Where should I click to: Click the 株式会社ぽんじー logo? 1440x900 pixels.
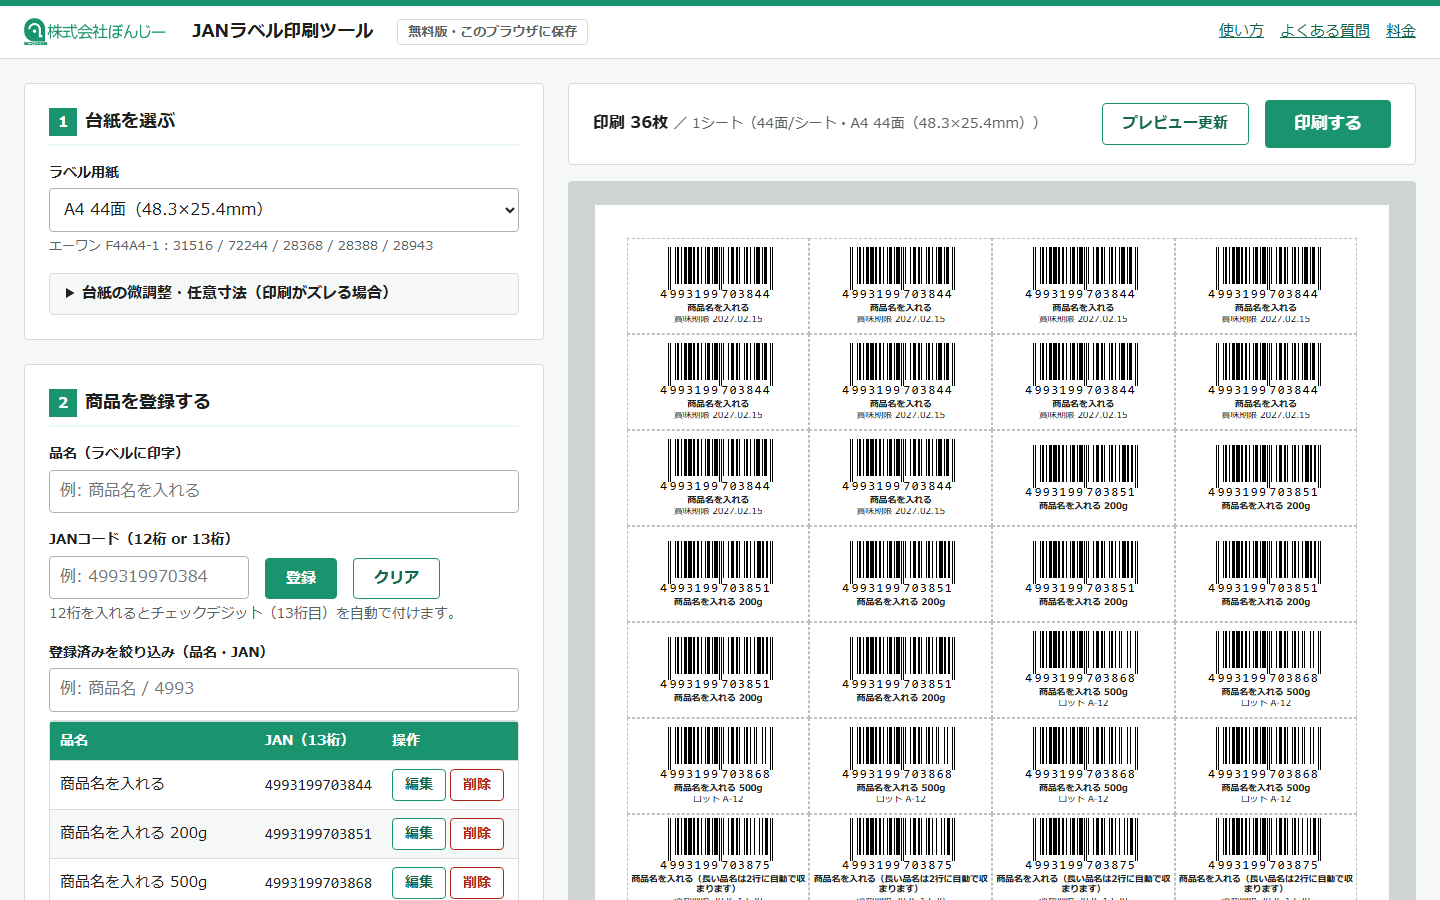pos(95,31)
